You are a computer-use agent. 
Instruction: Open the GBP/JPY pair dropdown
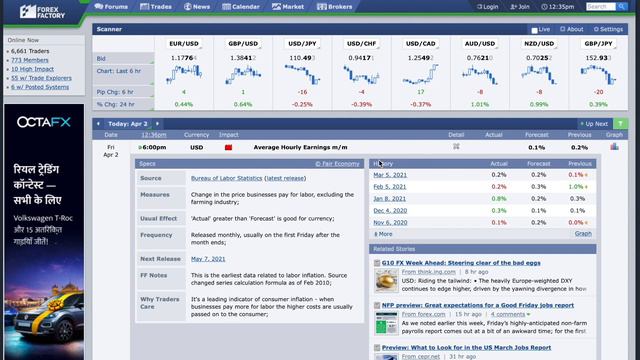tap(598, 44)
